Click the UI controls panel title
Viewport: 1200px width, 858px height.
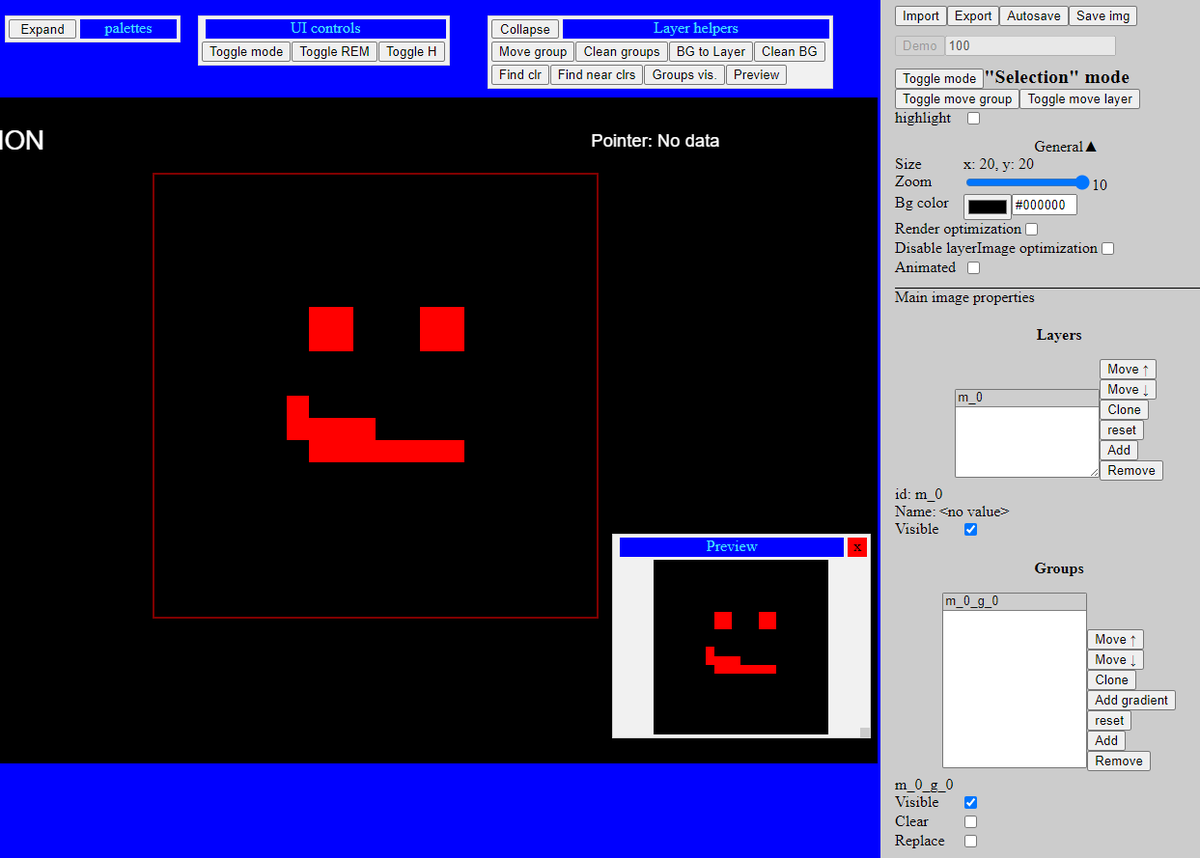tap(325, 29)
